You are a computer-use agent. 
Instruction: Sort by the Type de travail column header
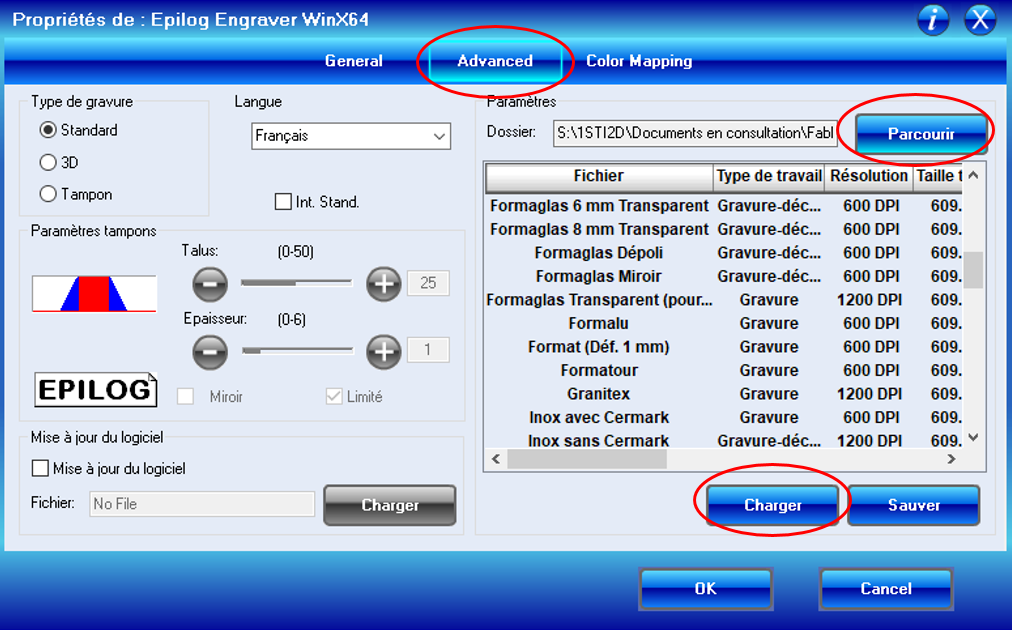pos(769,176)
